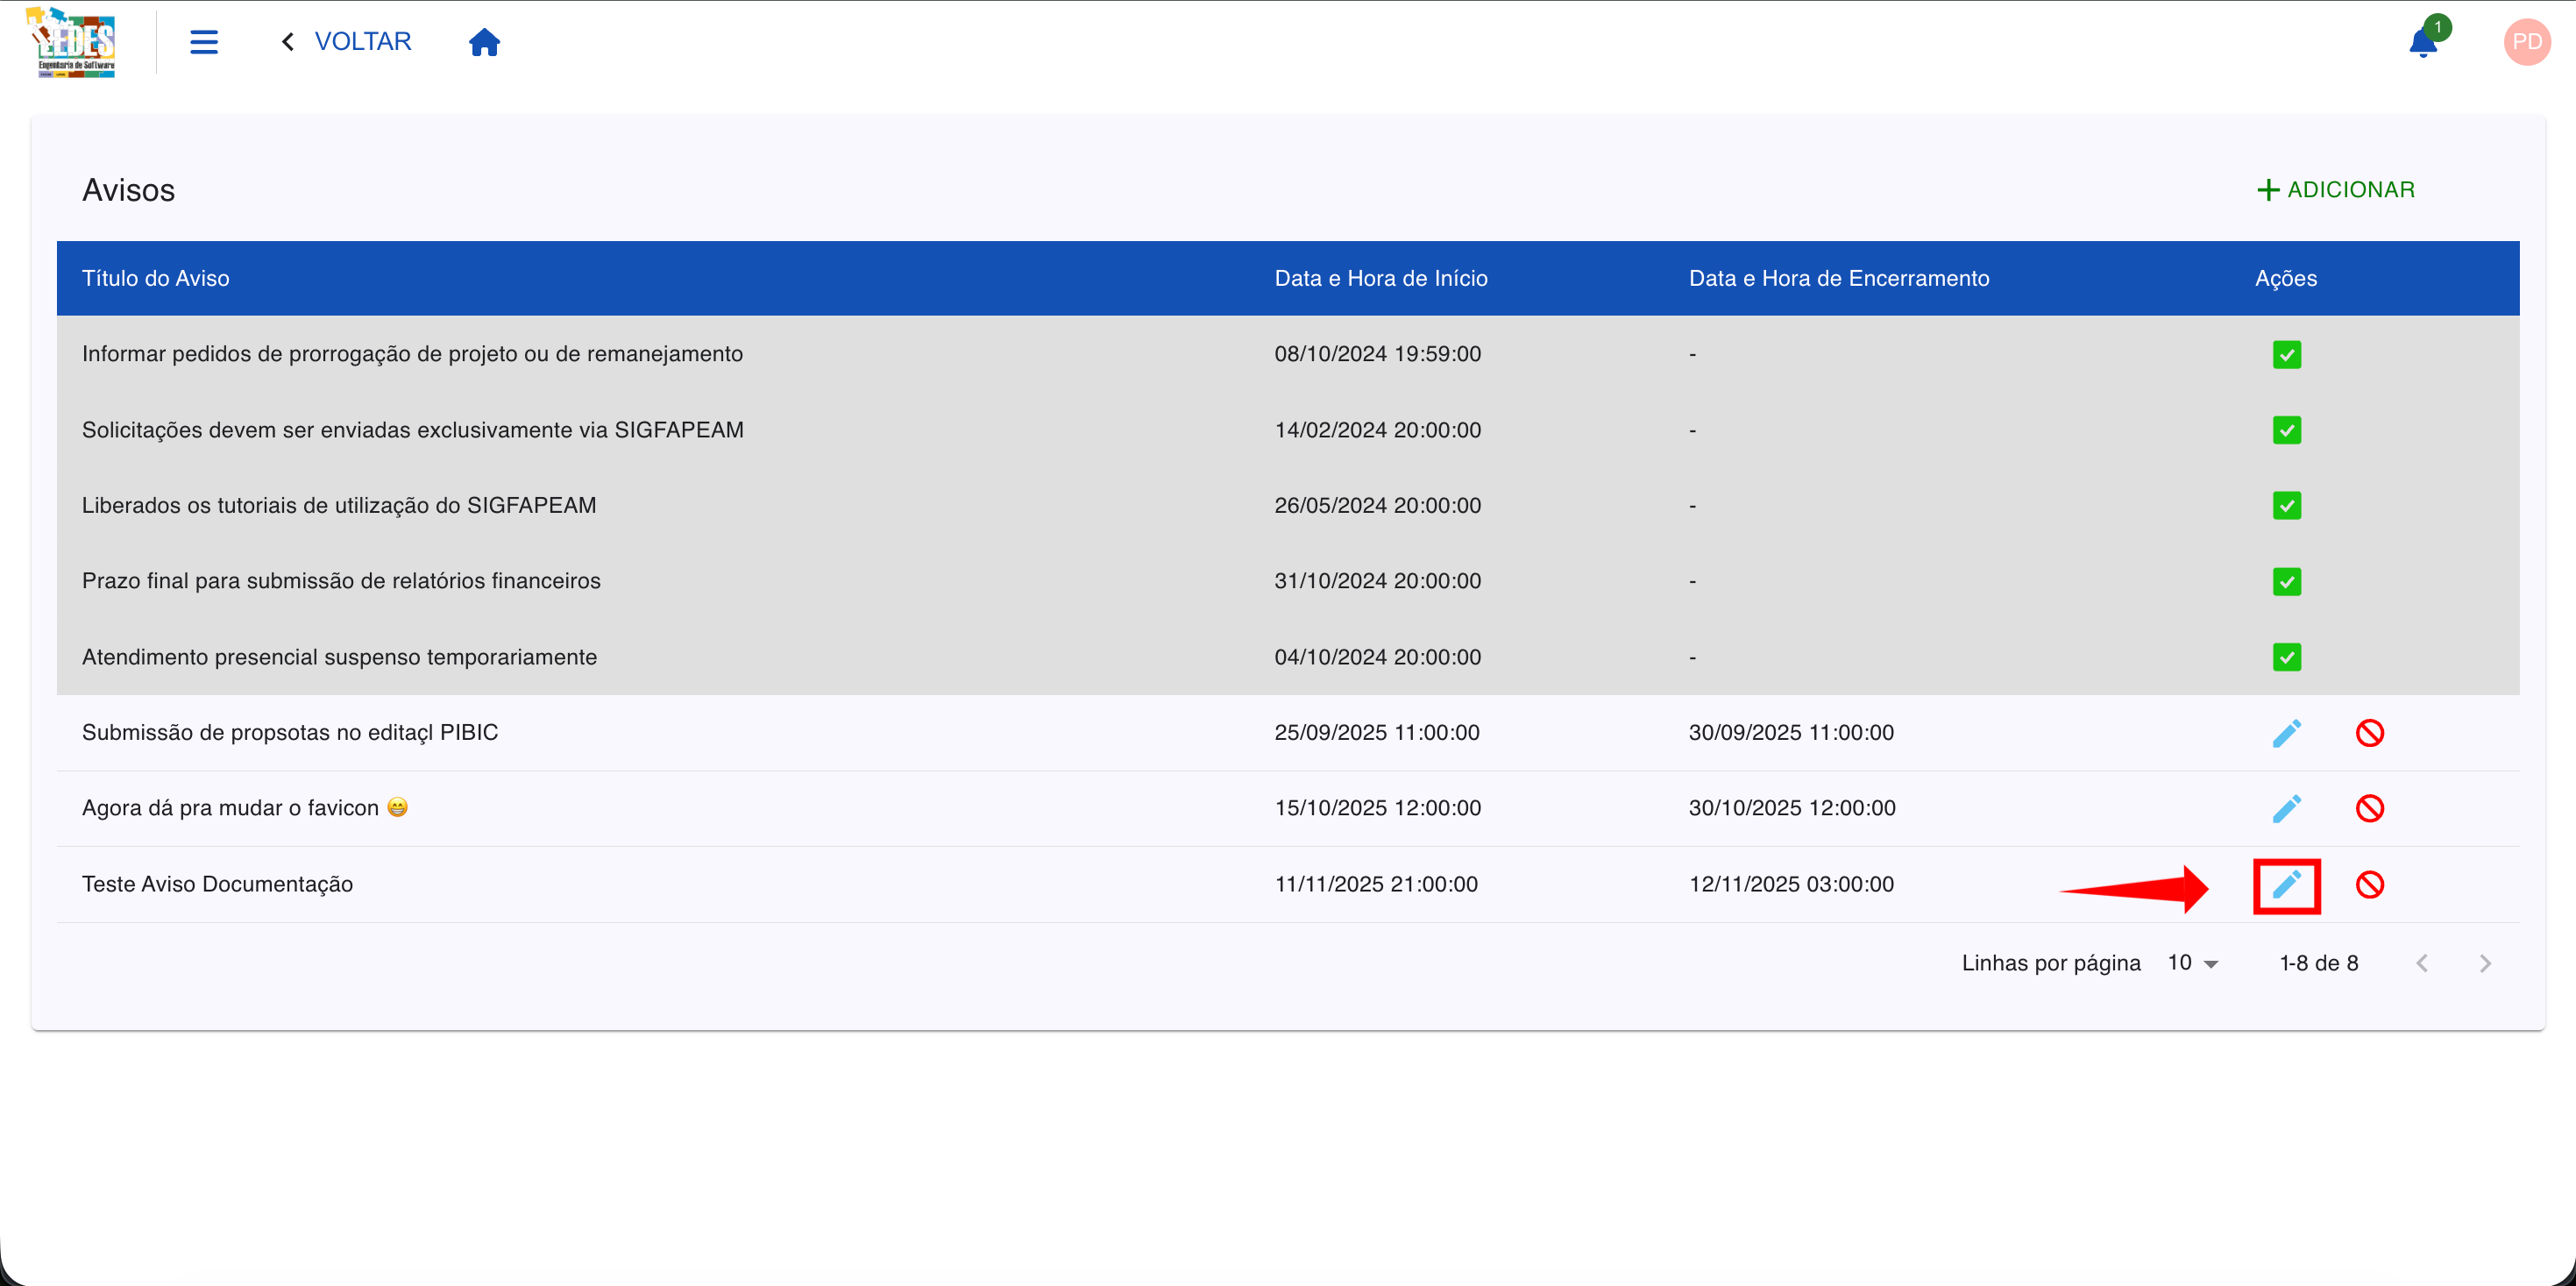
Task: Open the rows per page dropdown
Action: (x=2194, y=963)
